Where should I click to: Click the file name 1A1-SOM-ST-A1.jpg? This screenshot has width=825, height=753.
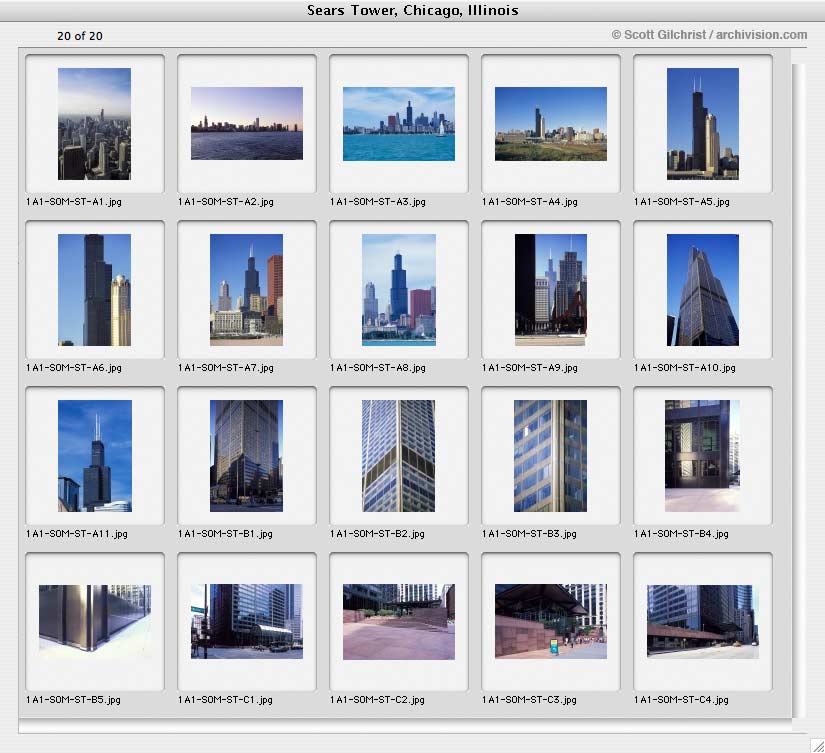click(74, 202)
